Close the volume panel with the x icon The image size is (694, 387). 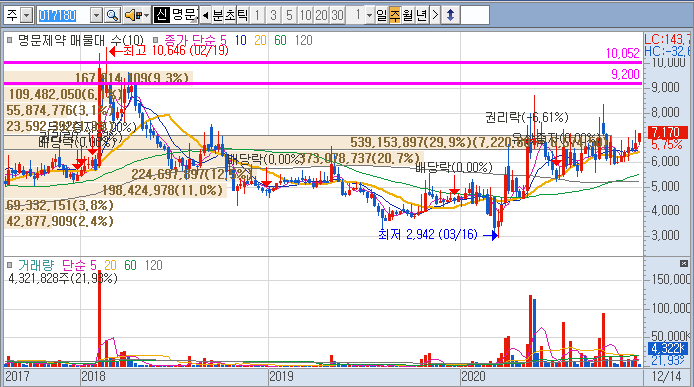point(684,264)
